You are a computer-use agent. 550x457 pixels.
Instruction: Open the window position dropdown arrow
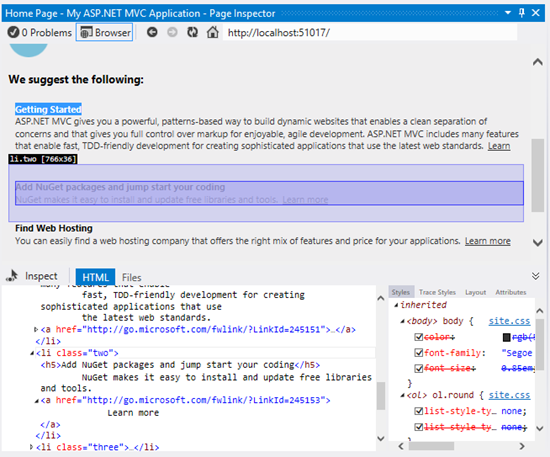(x=508, y=13)
